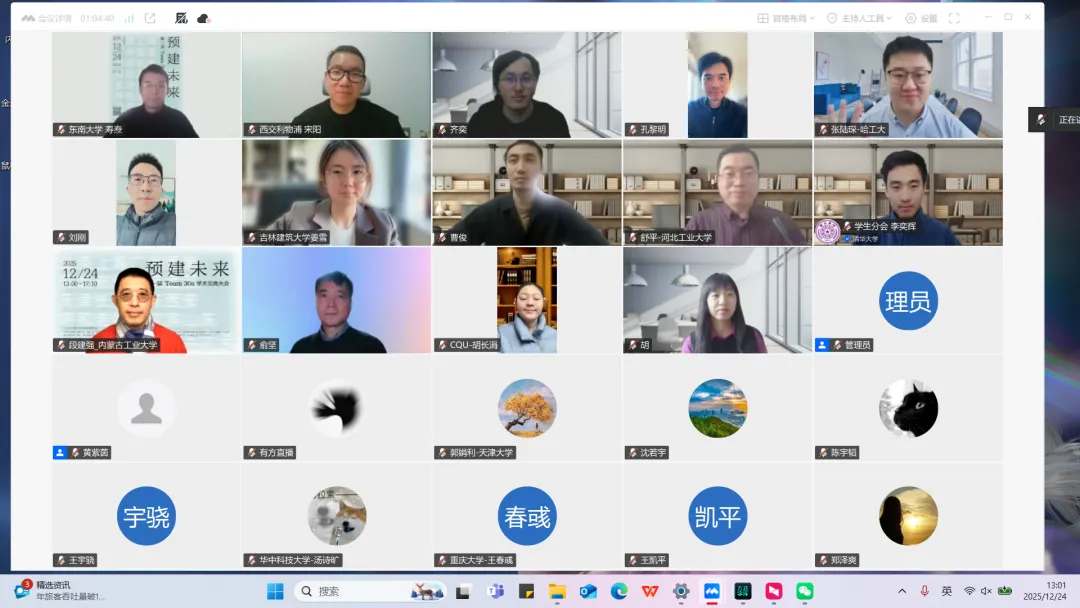Enter fullscreen mode via the fullscreen icon
1080x608 pixels.
click(x=954, y=18)
